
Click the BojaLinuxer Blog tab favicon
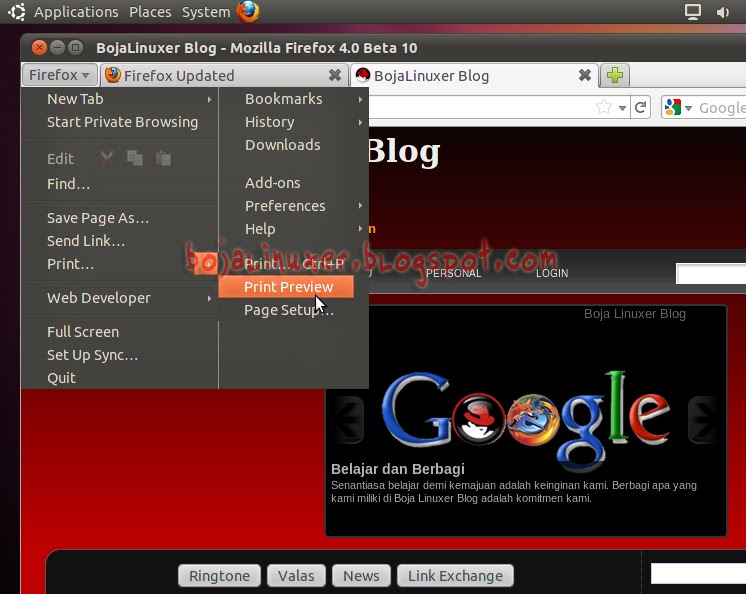coord(363,75)
